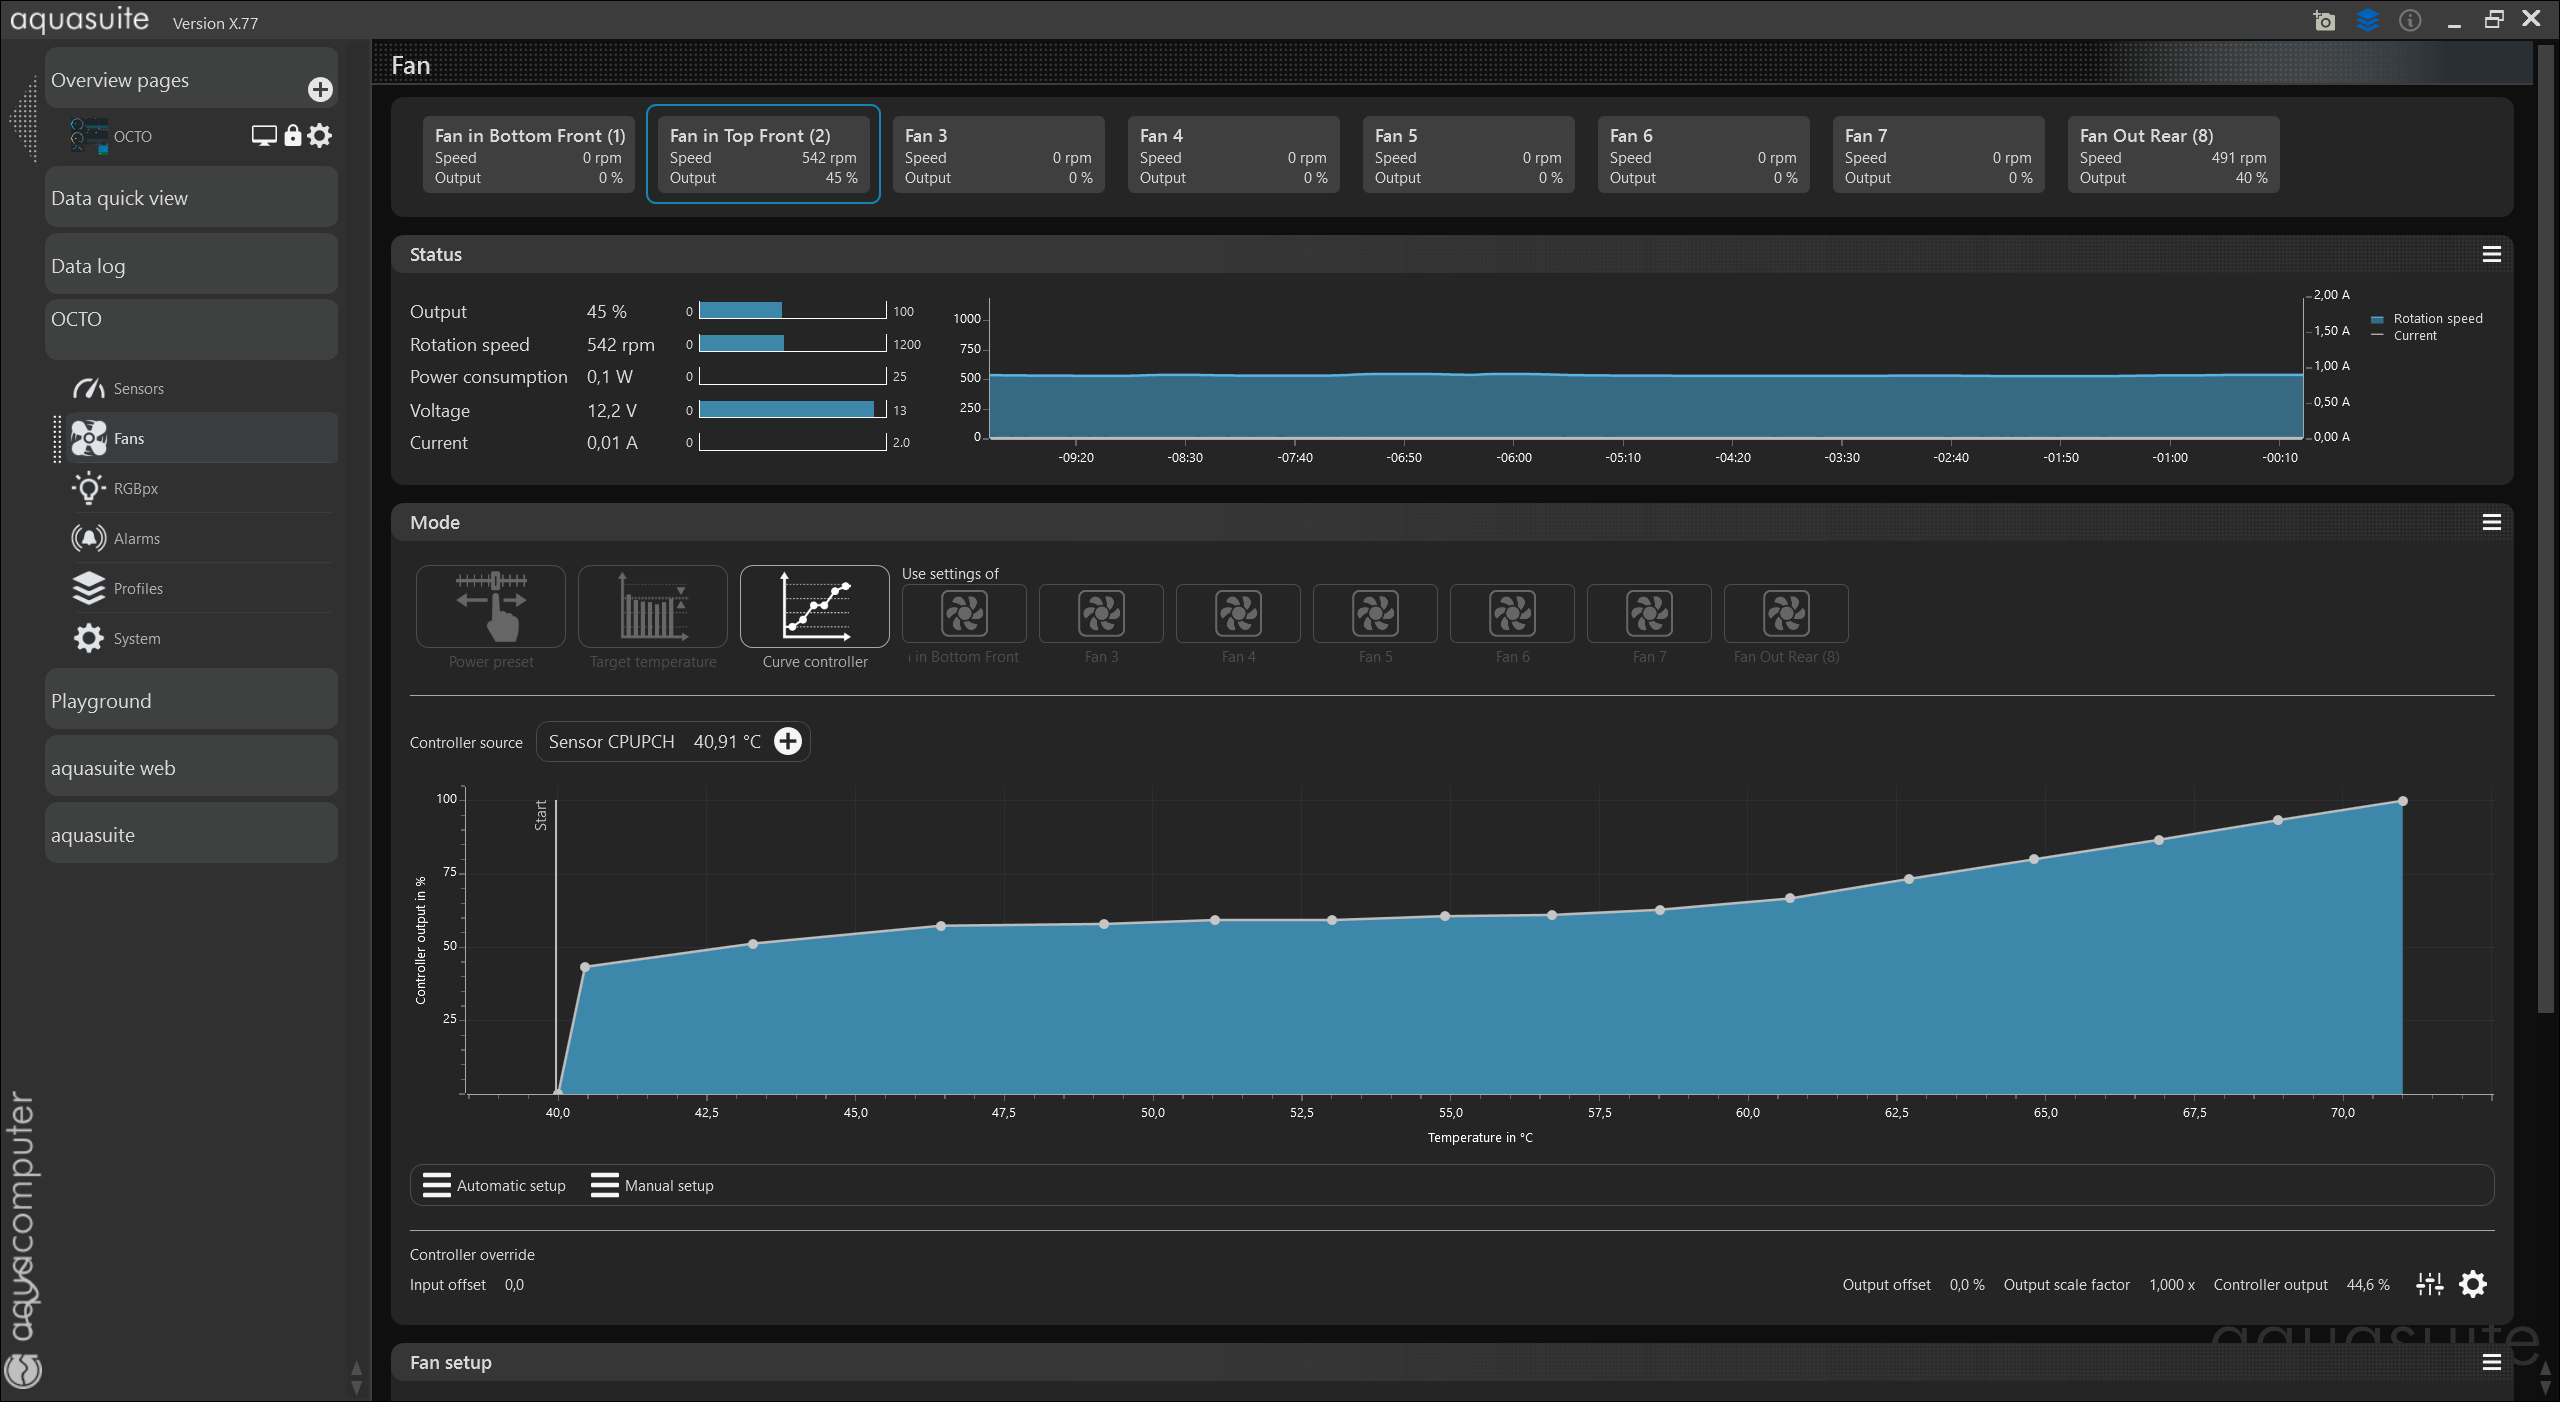Use settings of Fan 3
The width and height of the screenshot is (2560, 1402).
pos(1101,614)
